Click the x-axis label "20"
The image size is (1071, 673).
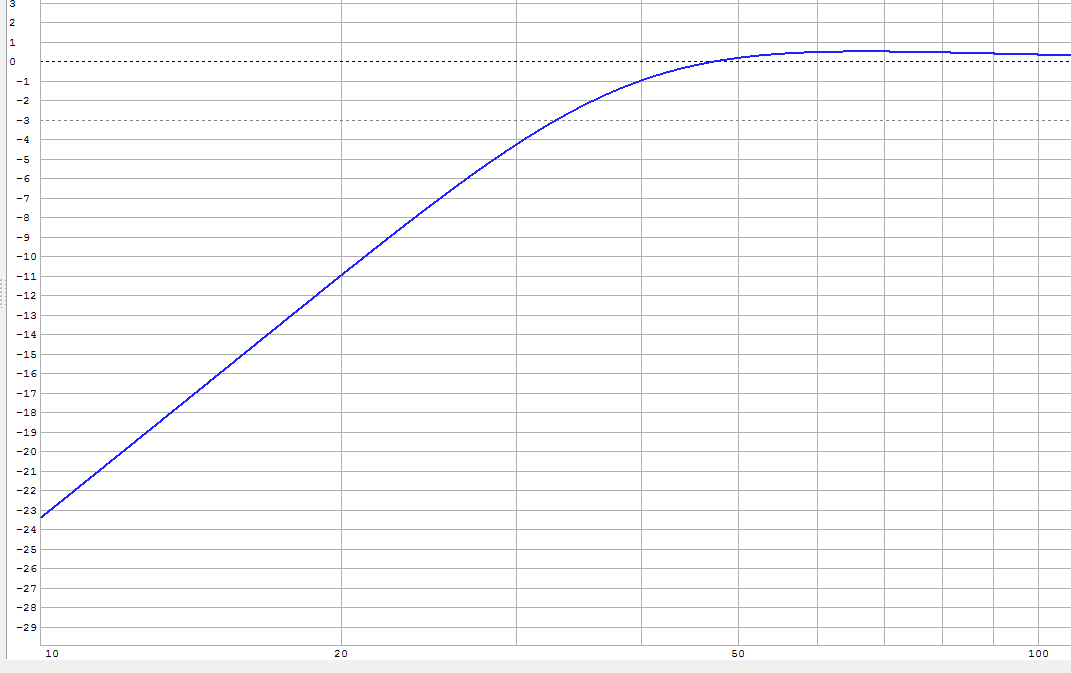click(341, 654)
